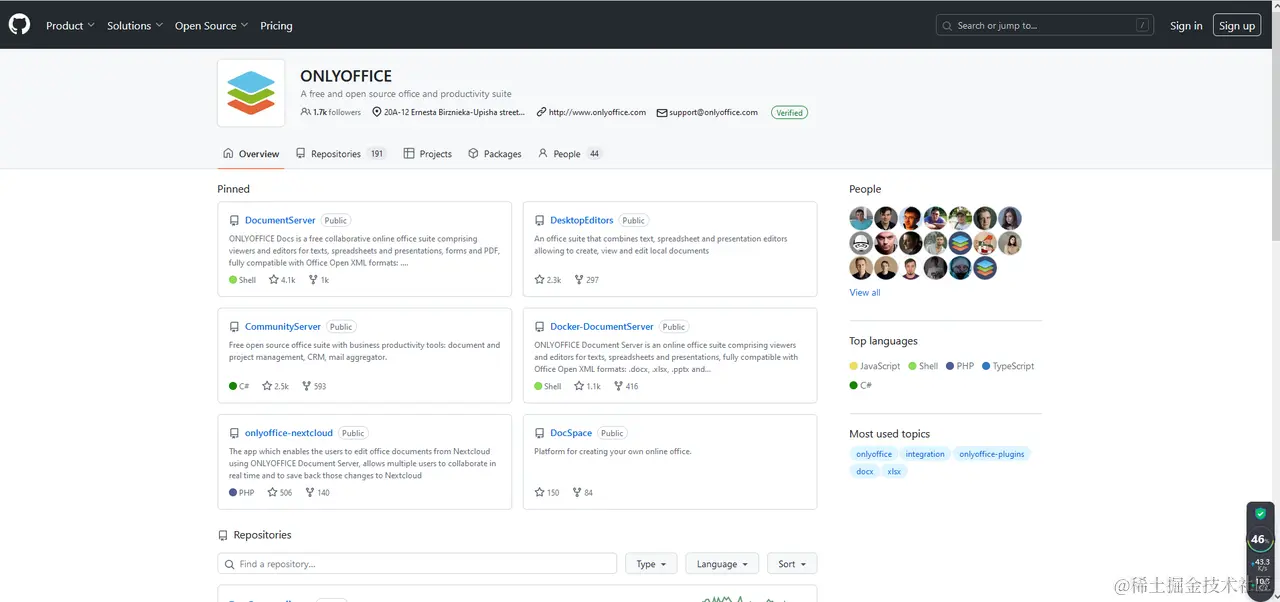1280x602 pixels.
Task: Click the DesktopEditors fork count 297
Action: [587, 280]
